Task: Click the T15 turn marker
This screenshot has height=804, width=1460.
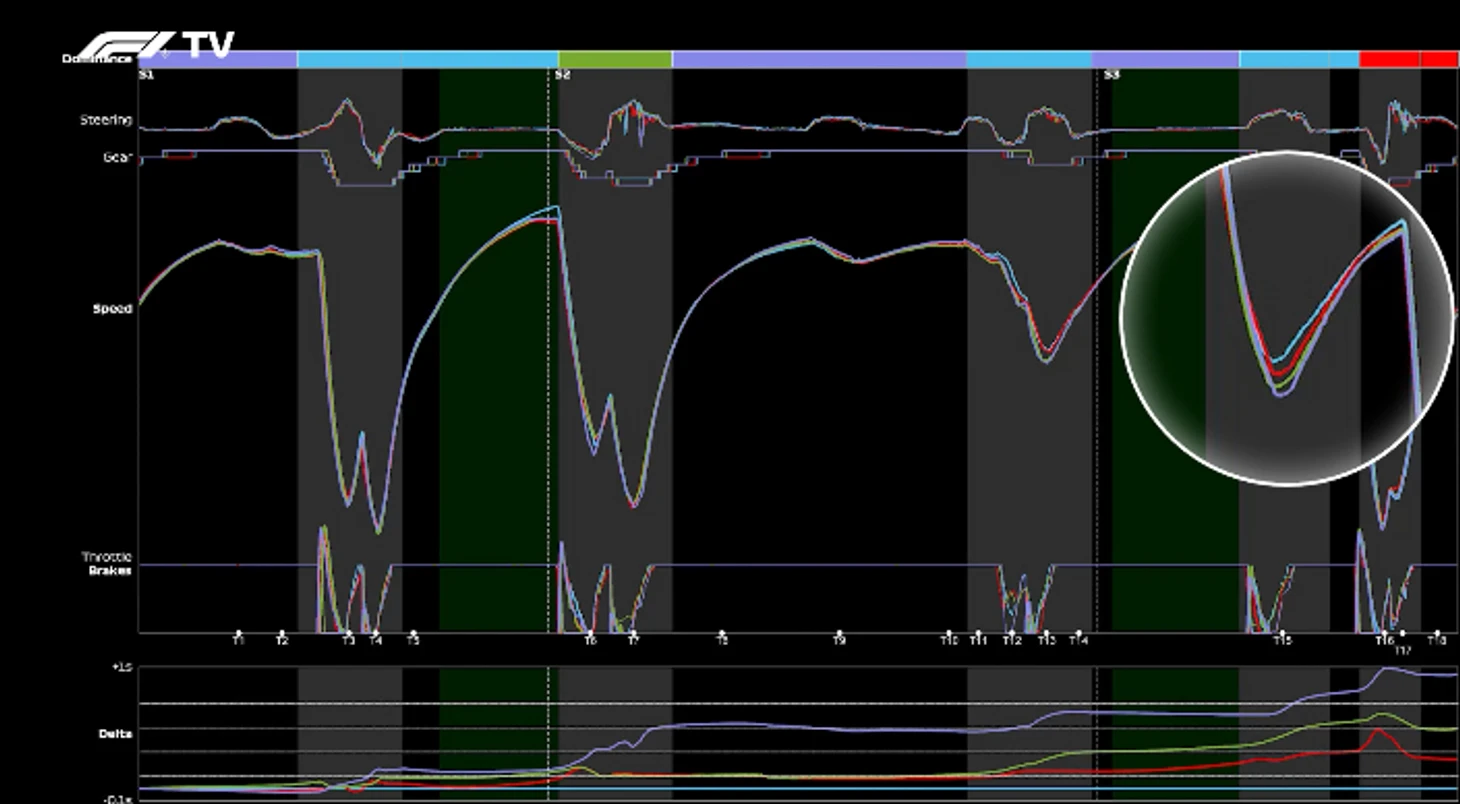Action: 1281,639
